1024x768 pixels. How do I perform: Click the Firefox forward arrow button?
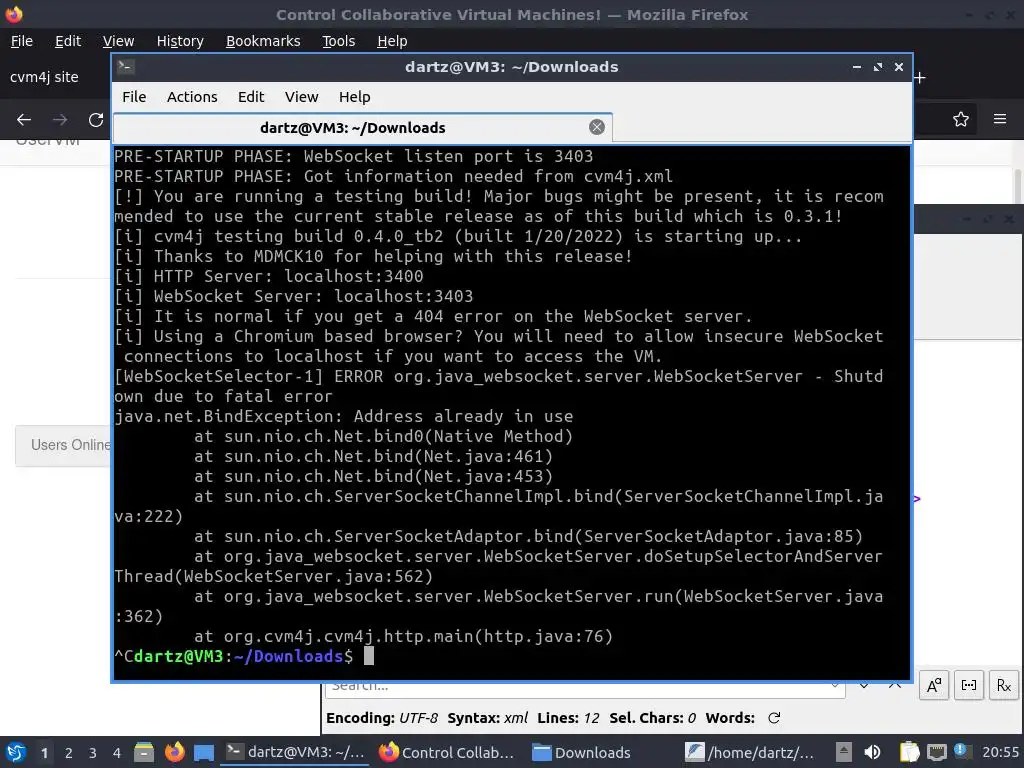tap(60, 120)
